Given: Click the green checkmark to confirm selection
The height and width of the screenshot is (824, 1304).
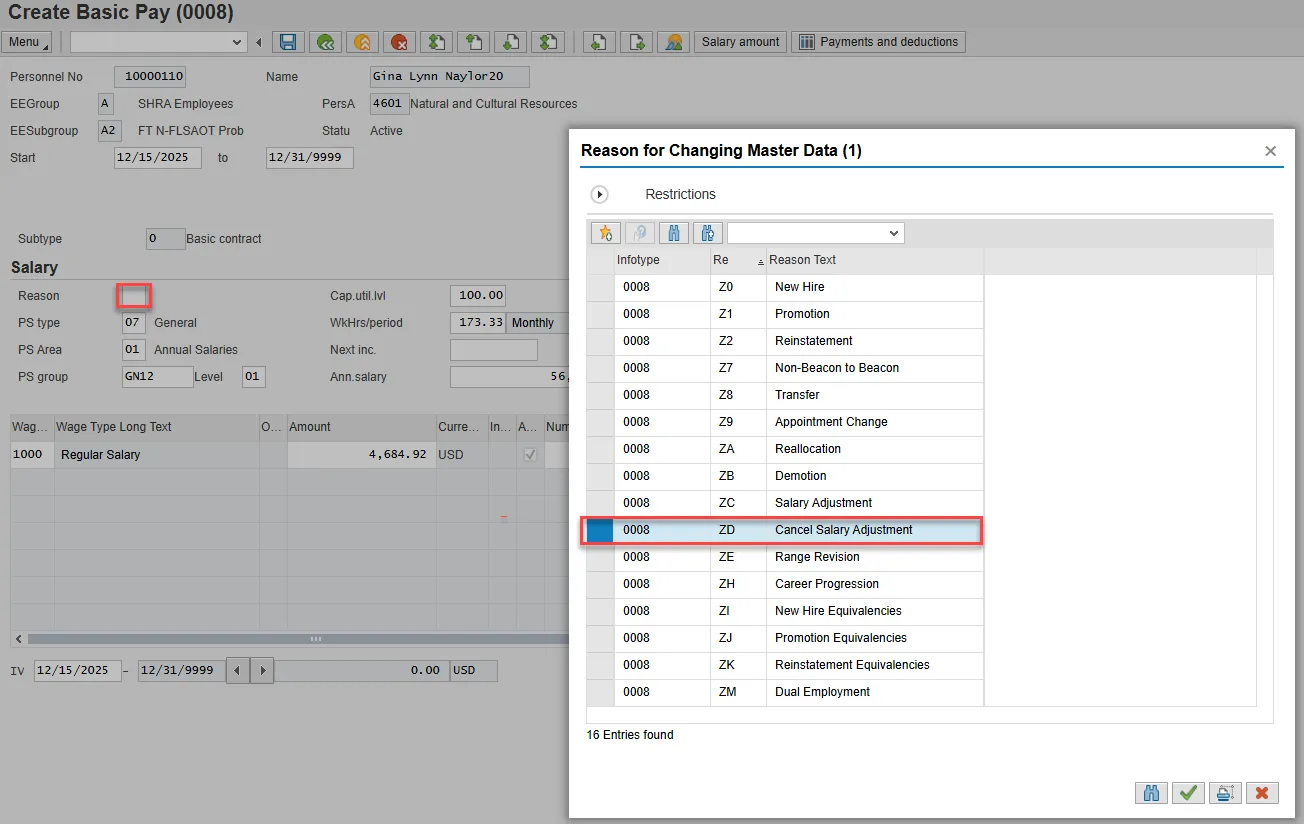Looking at the screenshot, I should click(1188, 793).
